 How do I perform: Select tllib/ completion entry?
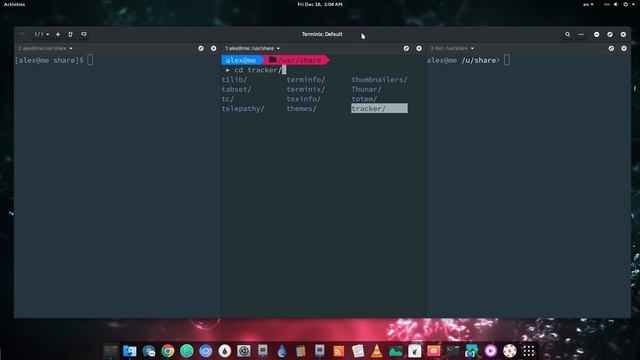tap(234, 80)
